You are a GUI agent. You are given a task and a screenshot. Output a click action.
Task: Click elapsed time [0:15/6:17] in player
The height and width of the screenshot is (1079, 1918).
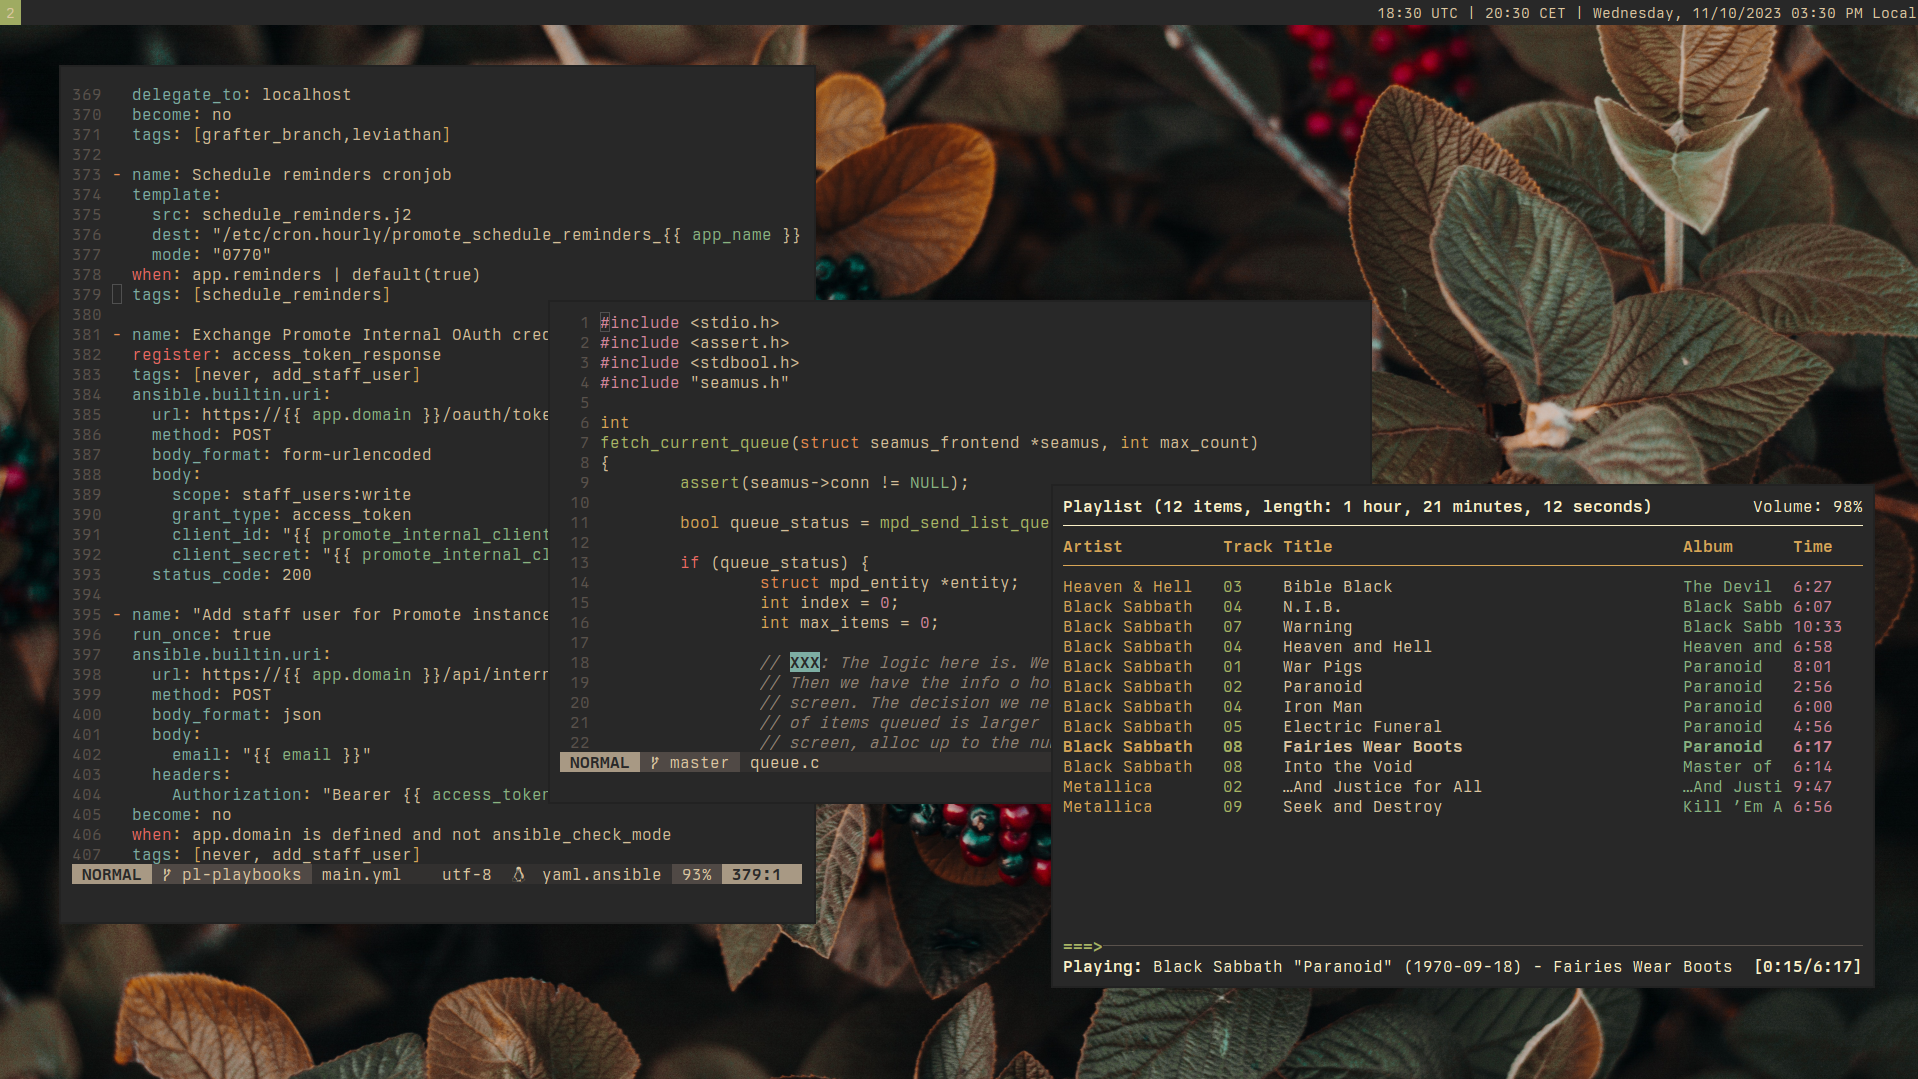[1807, 967]
